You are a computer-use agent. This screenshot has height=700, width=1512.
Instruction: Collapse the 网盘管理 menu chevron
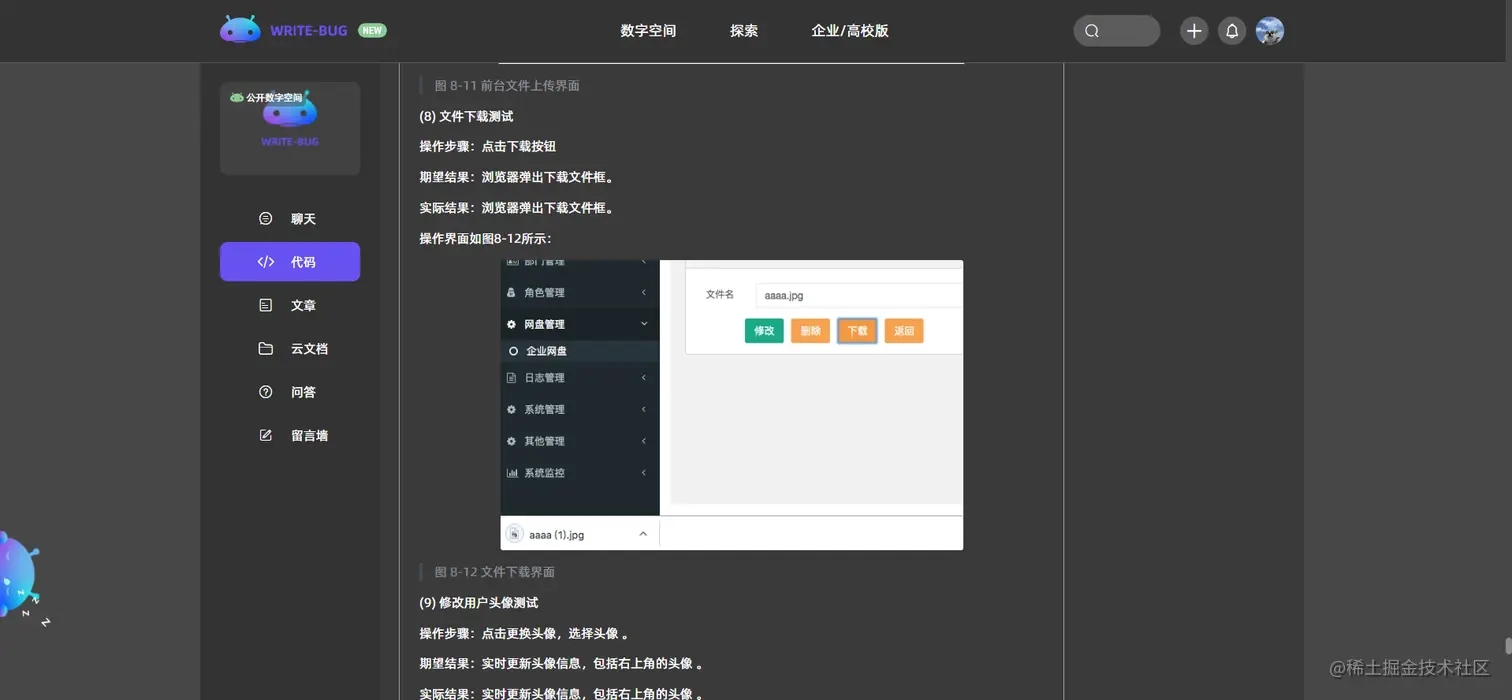644,324
